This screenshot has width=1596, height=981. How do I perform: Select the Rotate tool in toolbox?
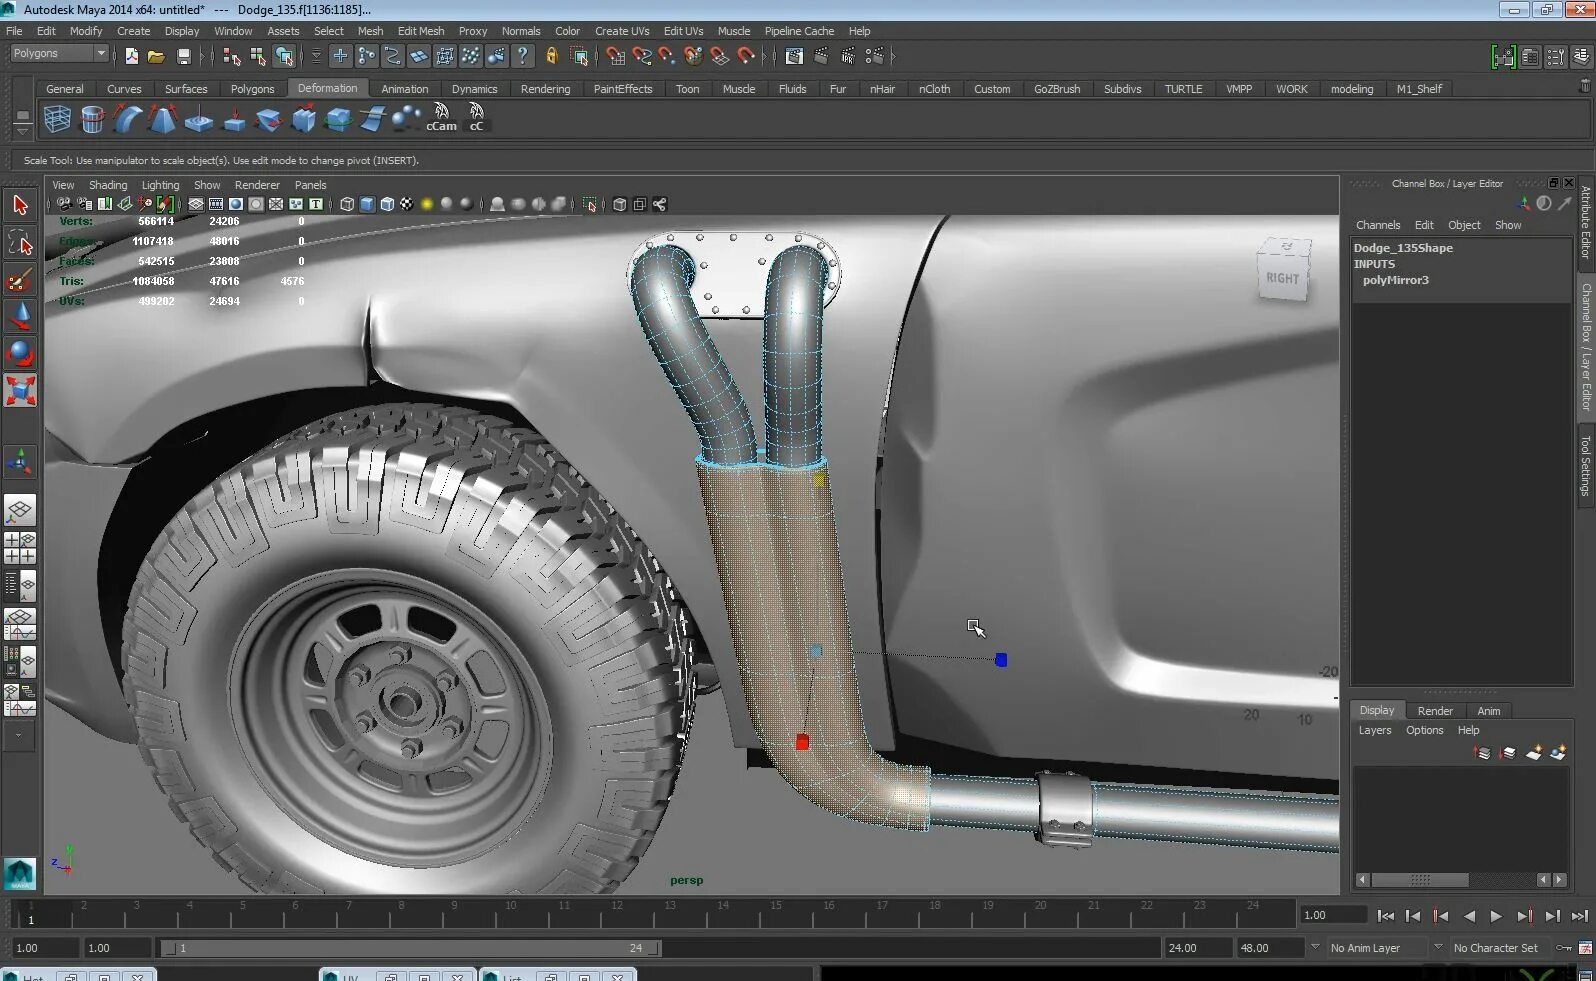(20, 354)
